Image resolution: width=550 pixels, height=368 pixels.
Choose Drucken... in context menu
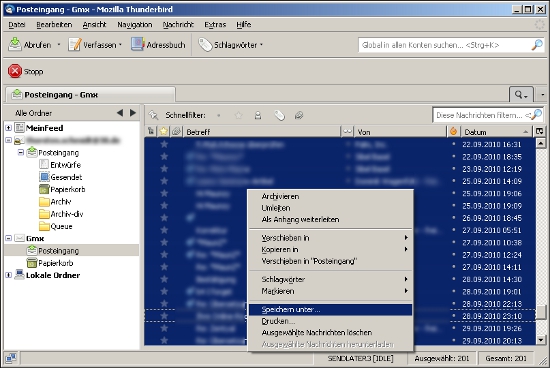point(330,321)
